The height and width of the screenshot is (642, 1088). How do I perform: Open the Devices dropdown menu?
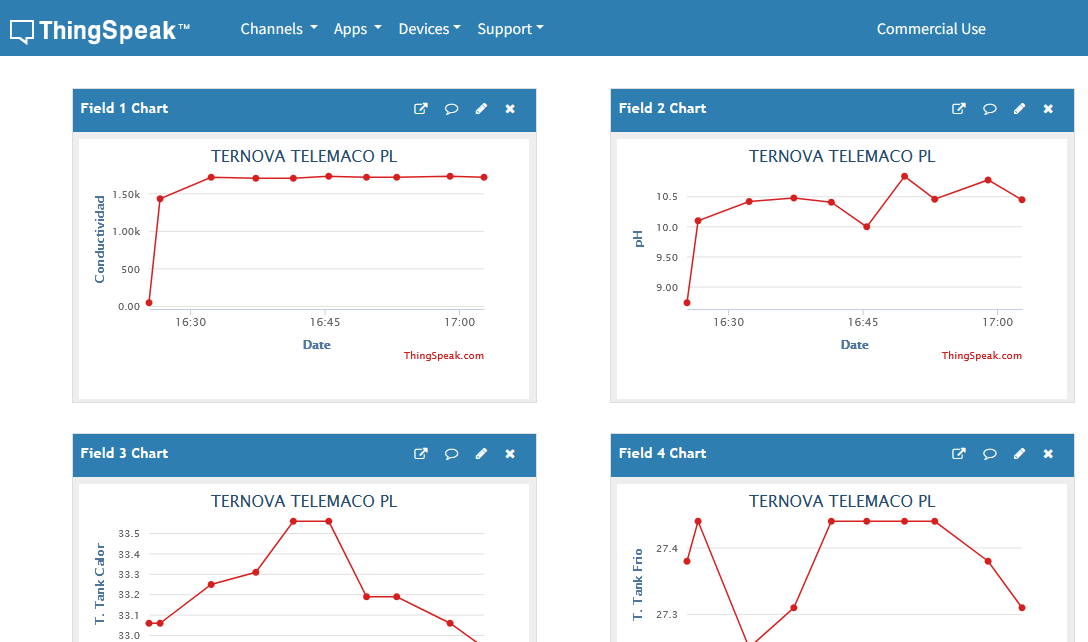pyautogui.click(x=430, y=29)
